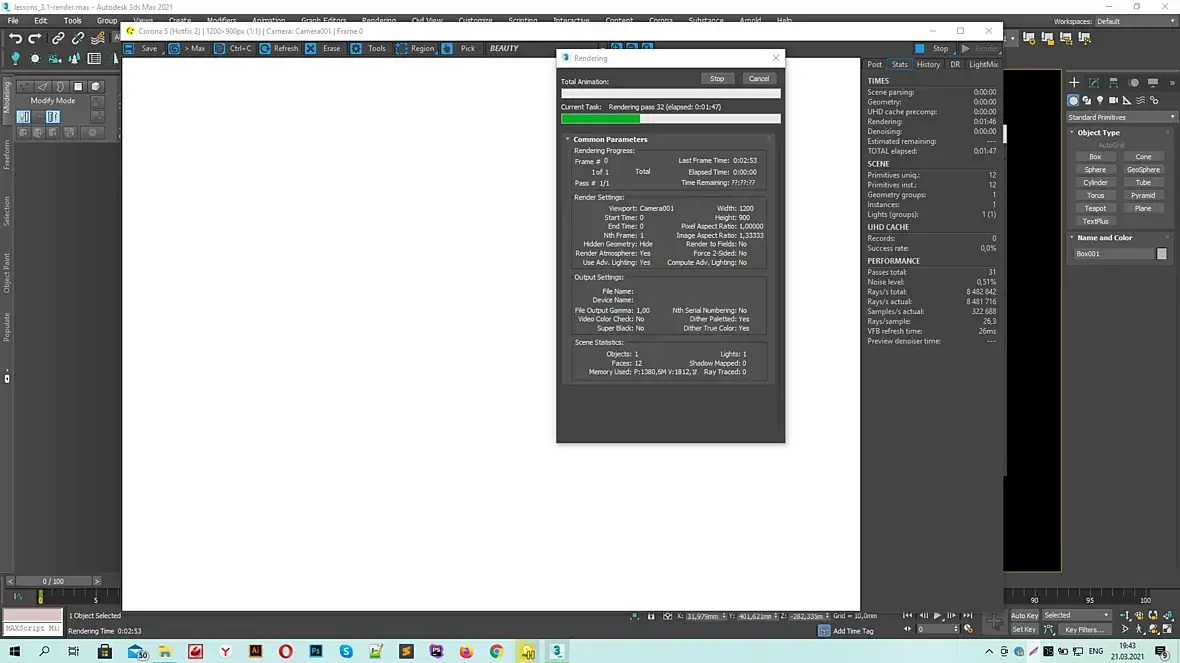Switch to the History tab
The image size is (1180, 663).
[928, 65]
